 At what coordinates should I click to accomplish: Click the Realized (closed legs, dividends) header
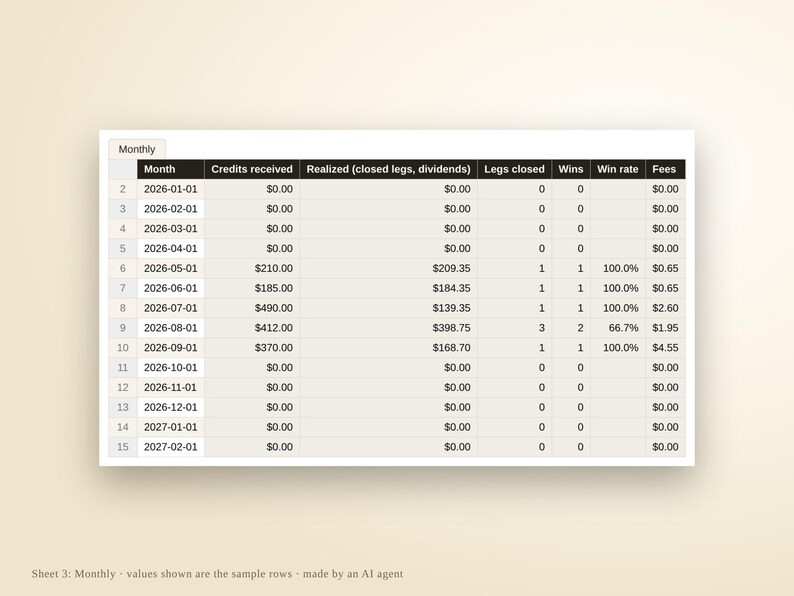[x=388, y=169]
